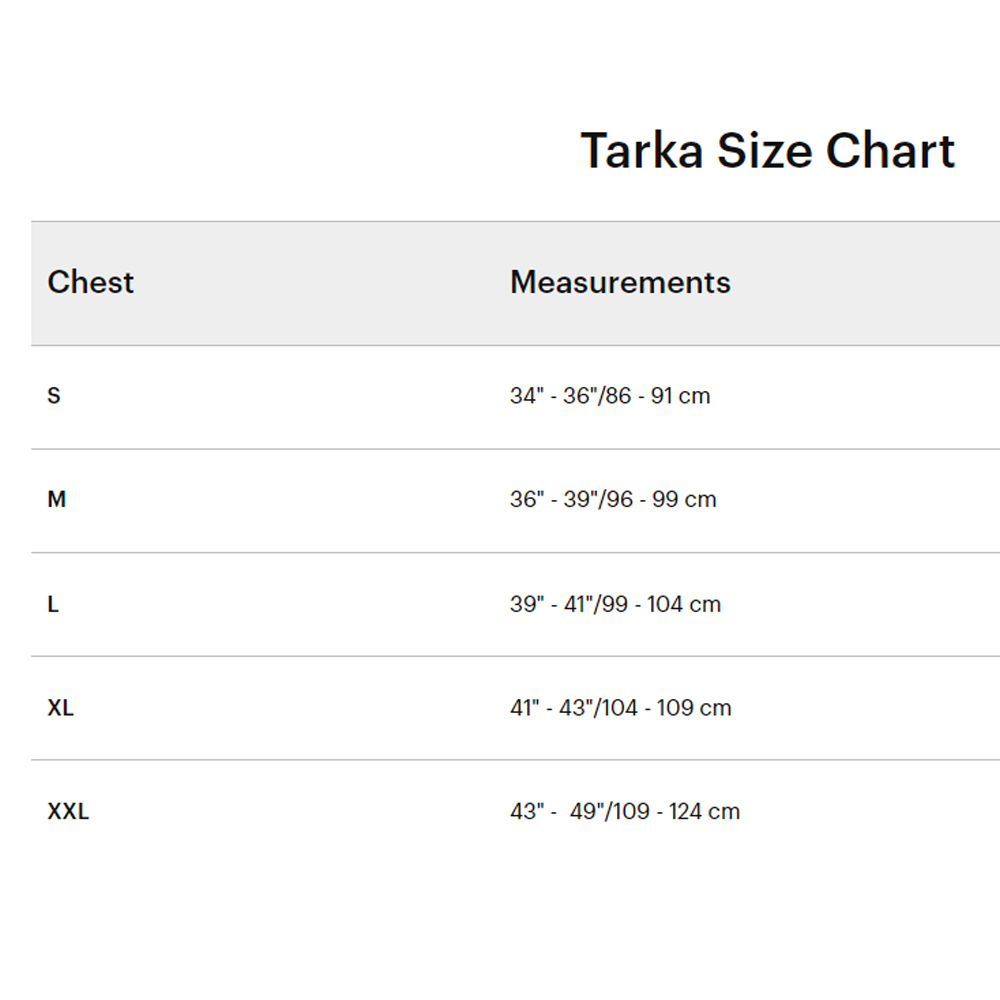Select the 34" - 36"/86 - 91 cm measurement
1000x1000 pixels.
[x=610, y=395]
